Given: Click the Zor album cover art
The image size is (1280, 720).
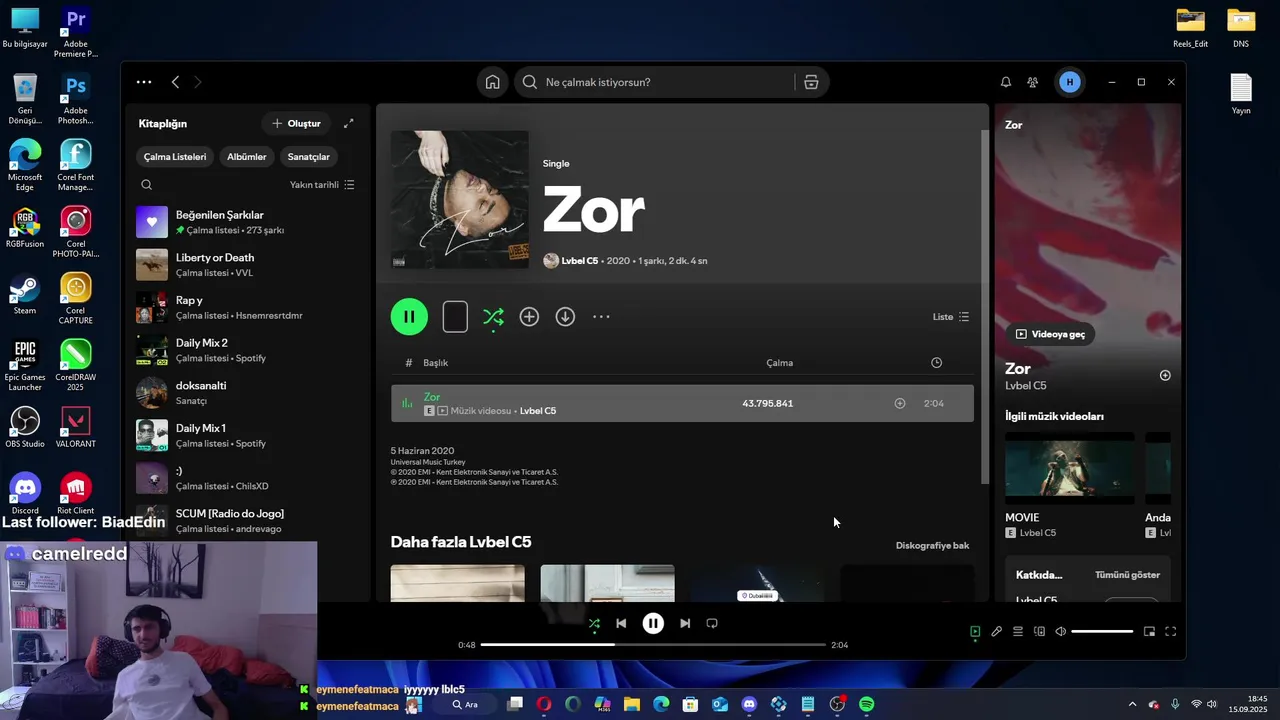Looking at the screenshot, I should click(459, 200).
